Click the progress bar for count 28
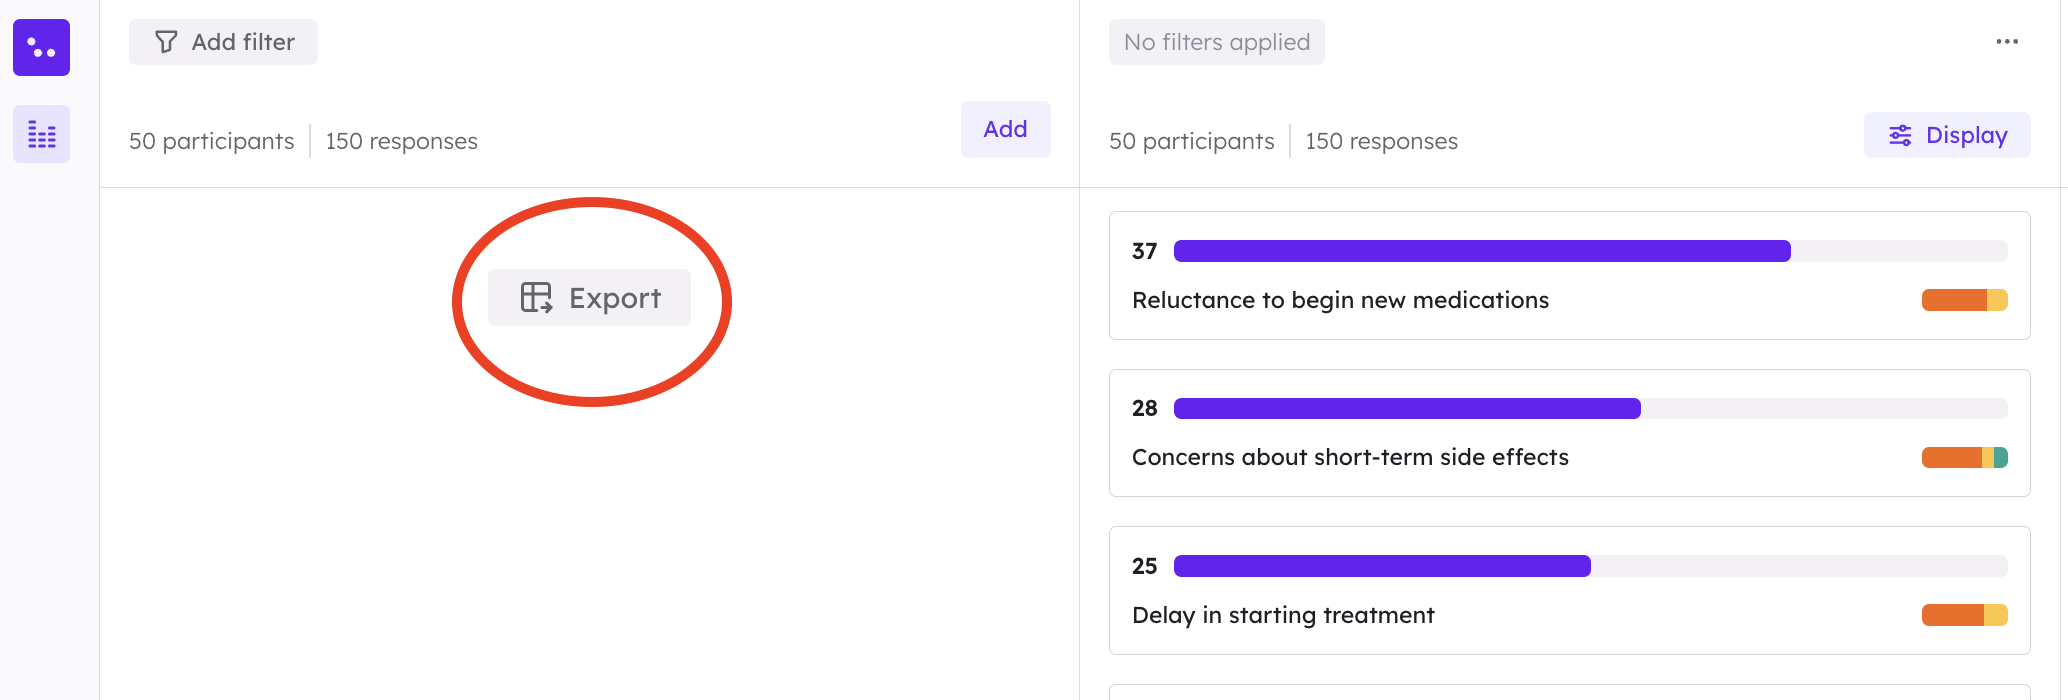This screenshot has width=2068, height=700. 1590,408
